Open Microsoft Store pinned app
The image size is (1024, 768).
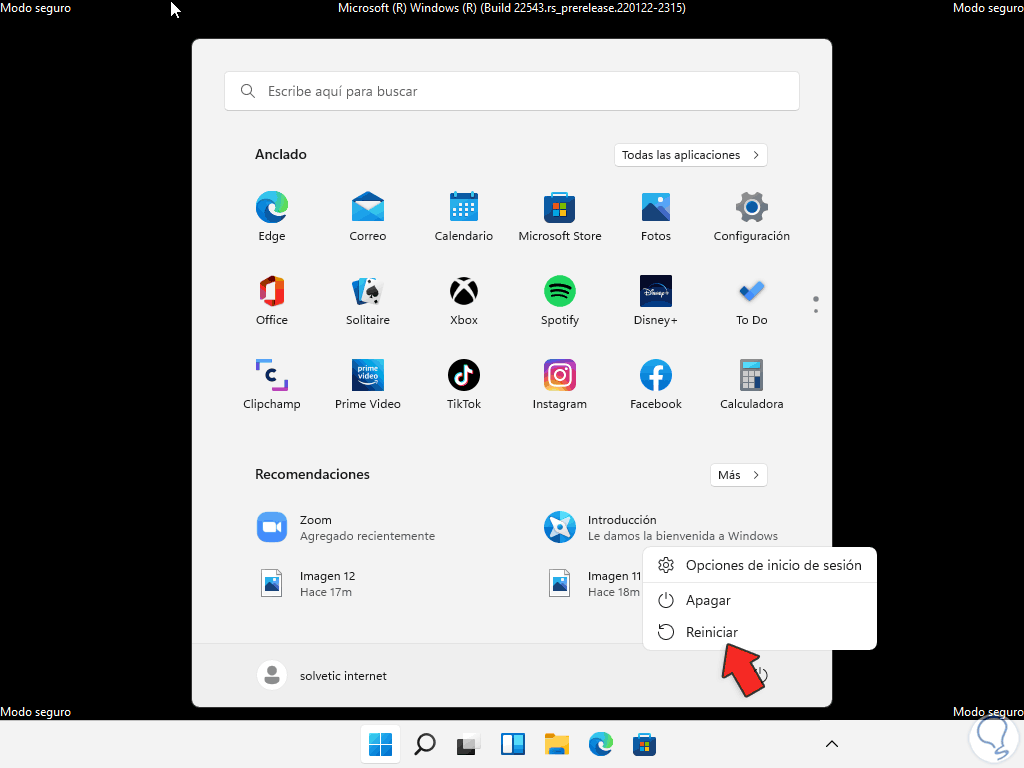[x=560, y=217]
